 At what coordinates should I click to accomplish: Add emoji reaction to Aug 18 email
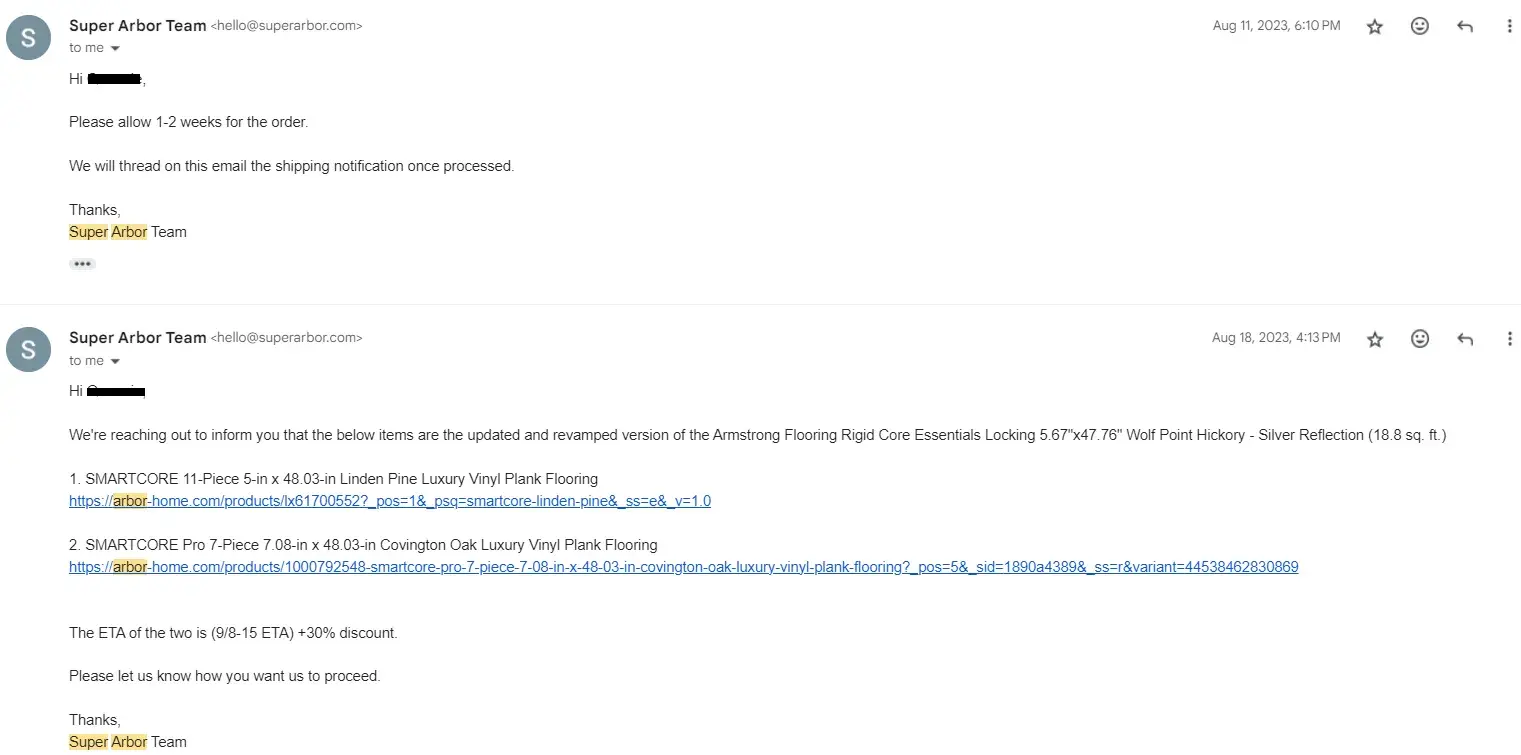point(1420,339)
